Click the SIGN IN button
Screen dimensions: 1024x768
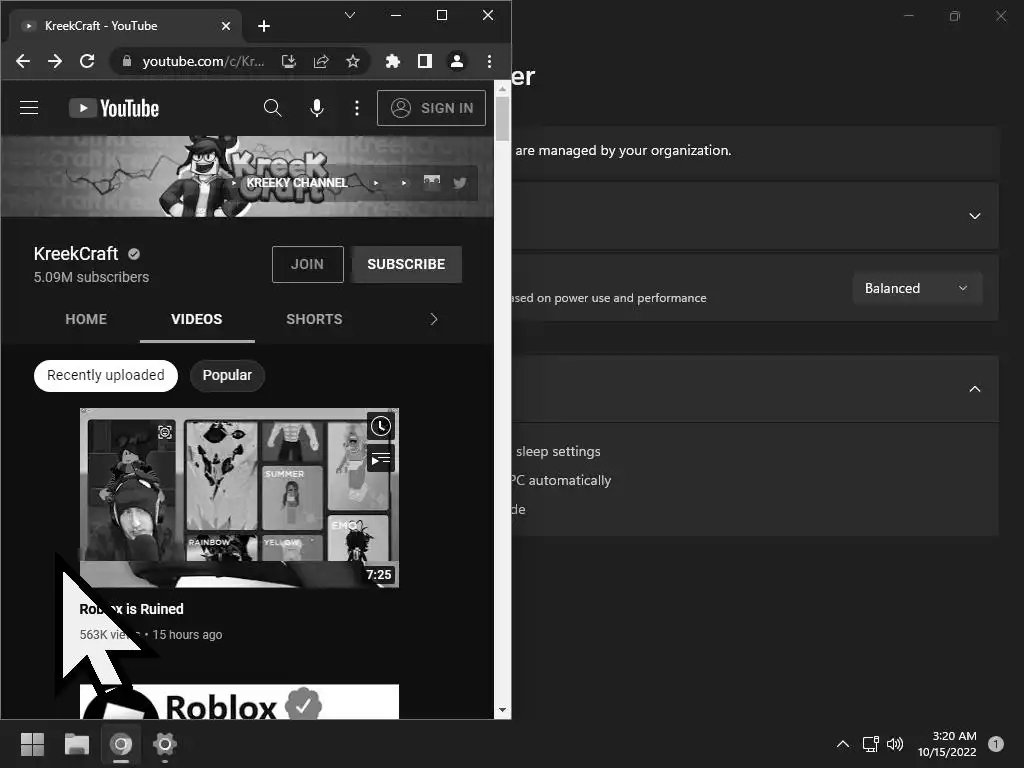[432, 108]
